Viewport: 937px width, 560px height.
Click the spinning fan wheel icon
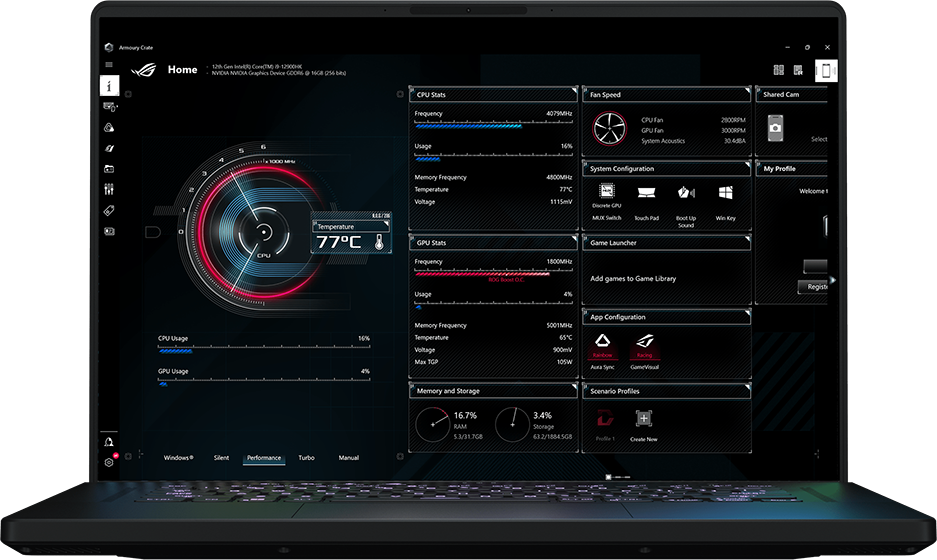610,128
